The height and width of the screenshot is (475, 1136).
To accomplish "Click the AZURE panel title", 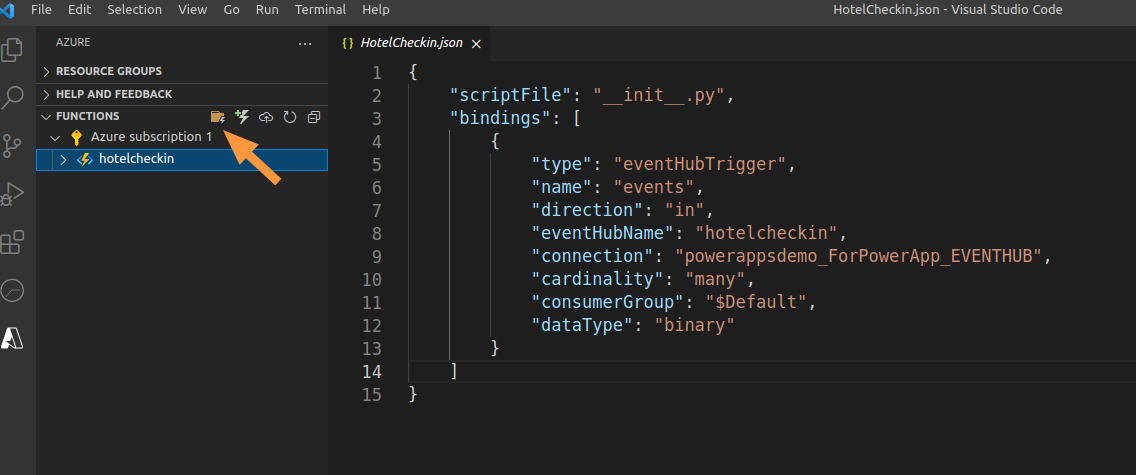I will [73, 43].
